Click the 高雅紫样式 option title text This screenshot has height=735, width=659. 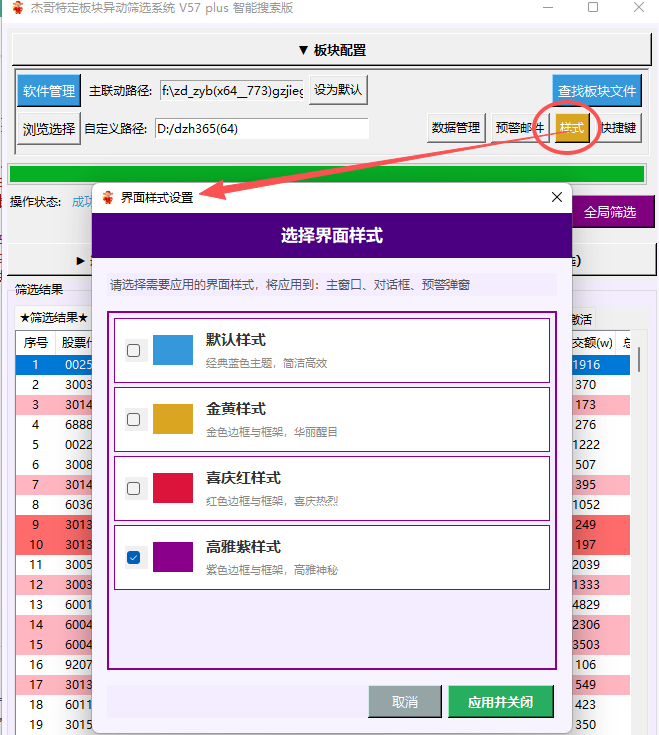243,547
